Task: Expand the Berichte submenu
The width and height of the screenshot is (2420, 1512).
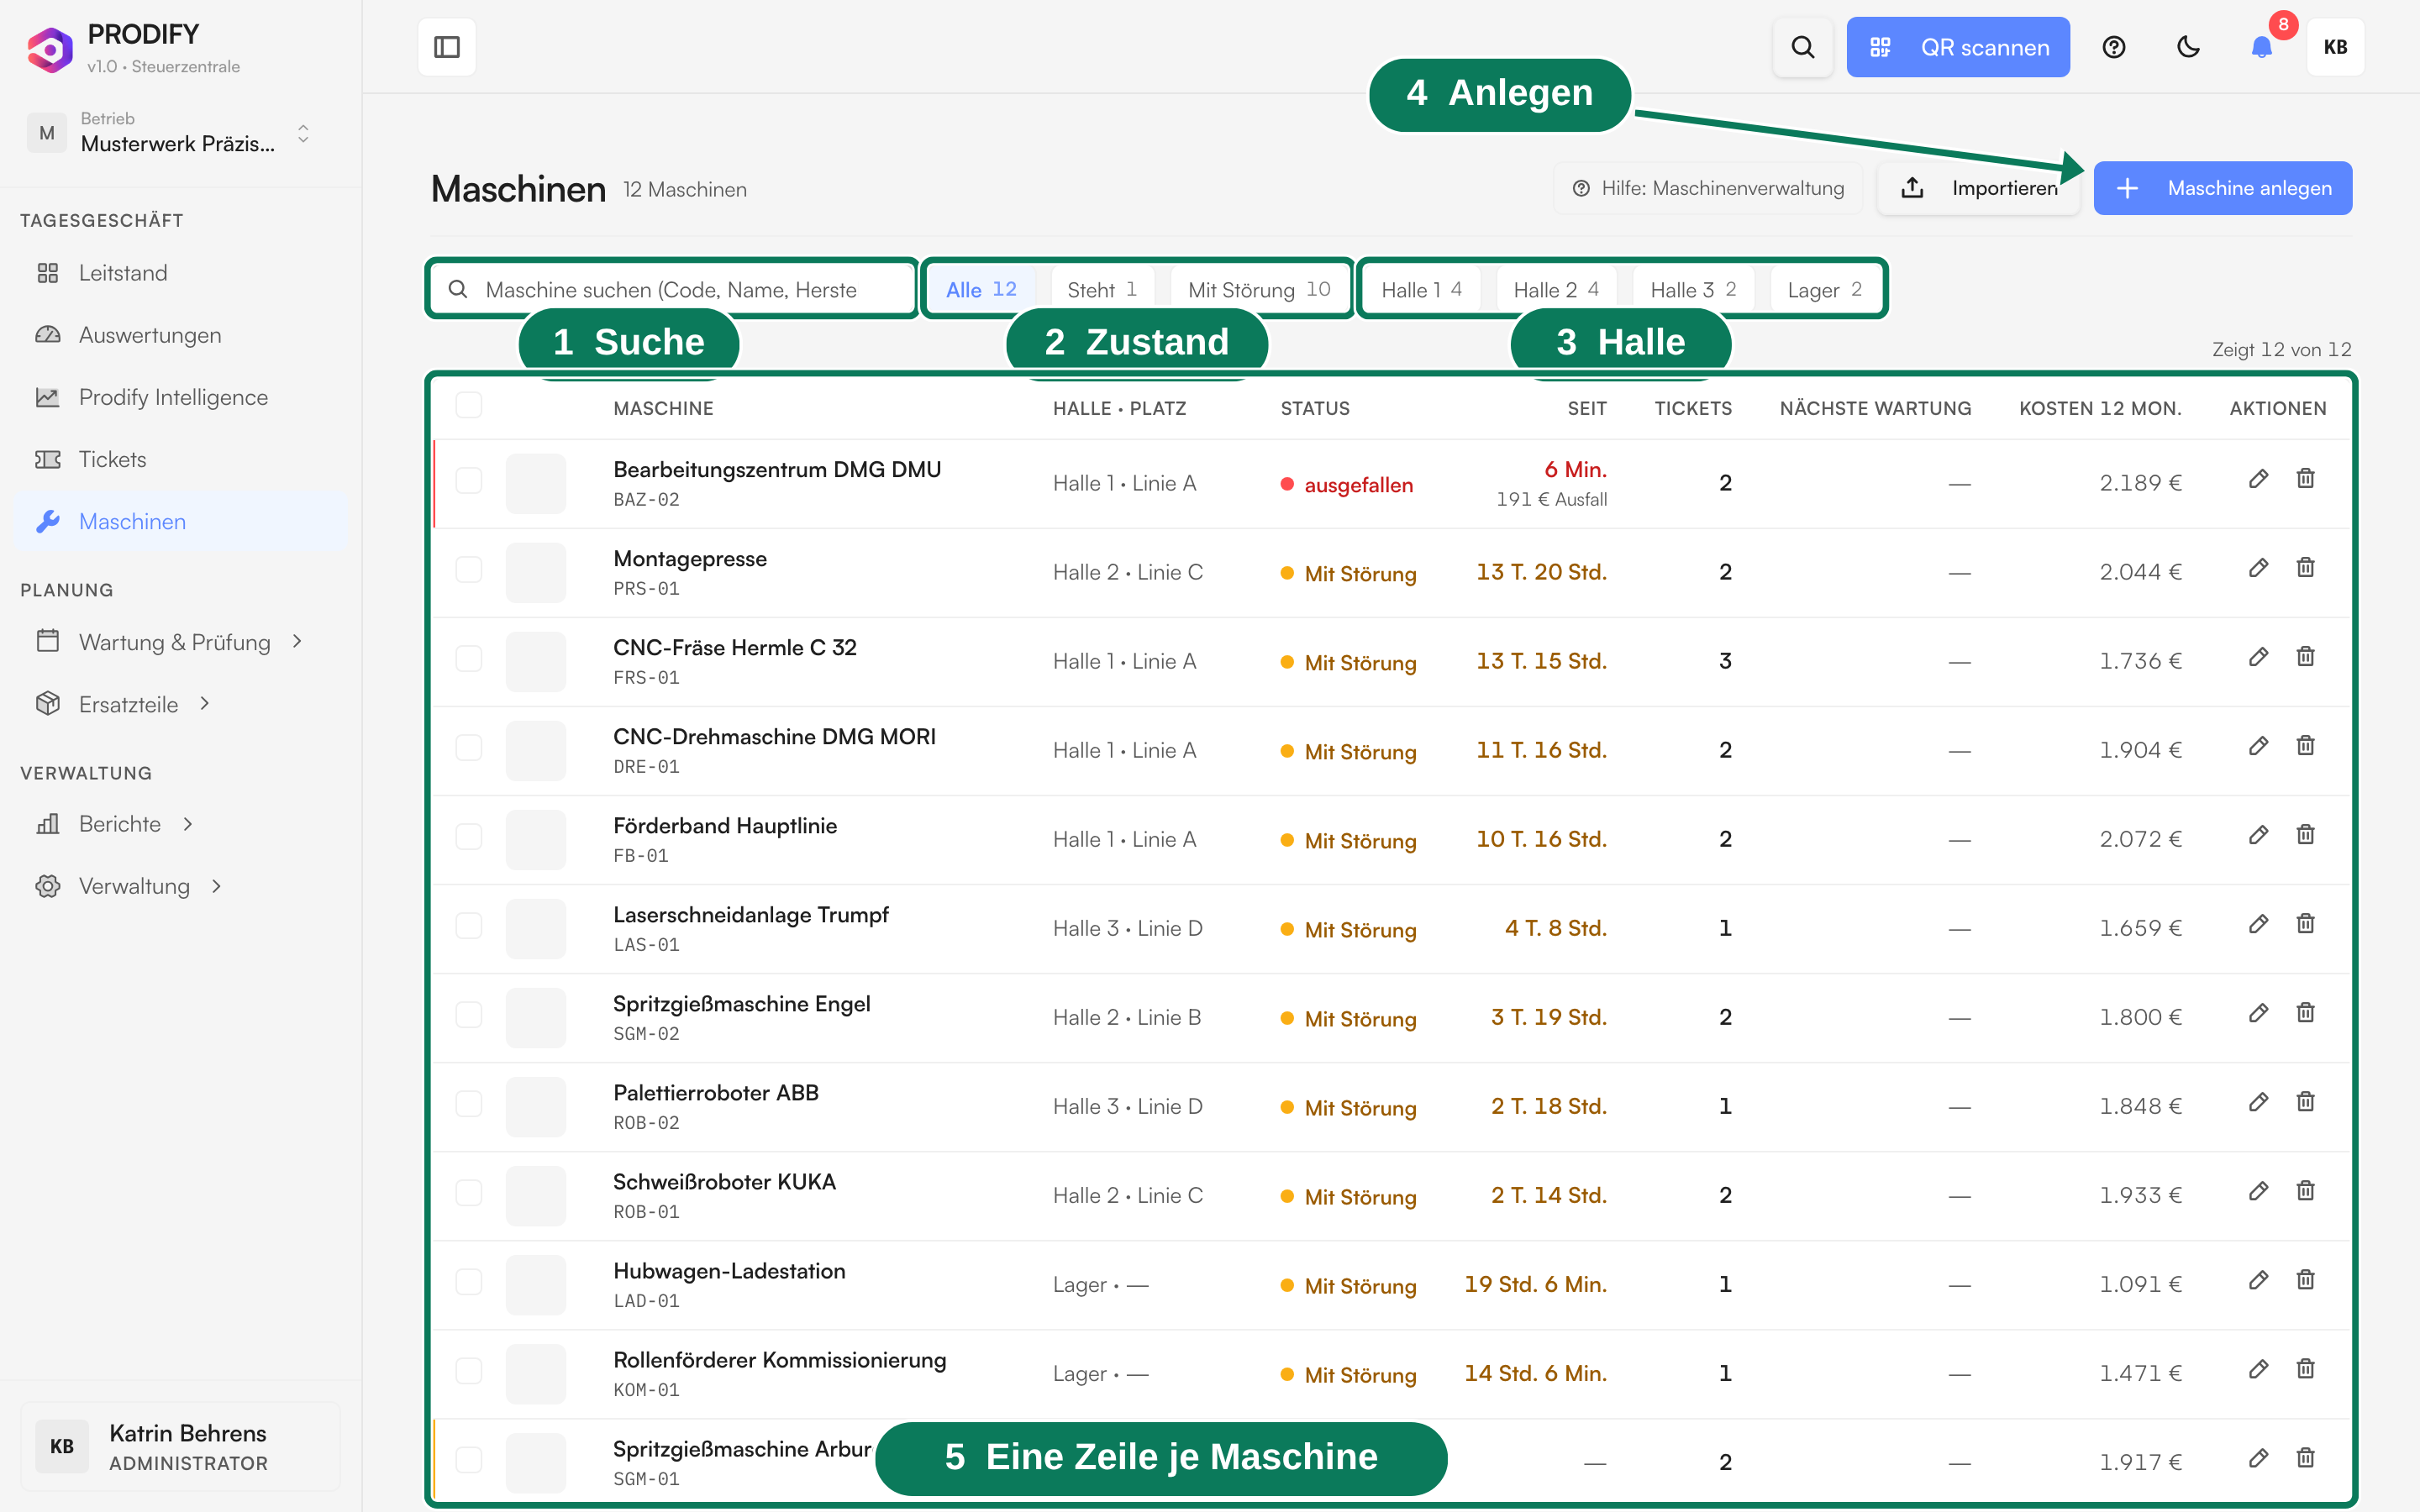Action: (x=180, y=824)
